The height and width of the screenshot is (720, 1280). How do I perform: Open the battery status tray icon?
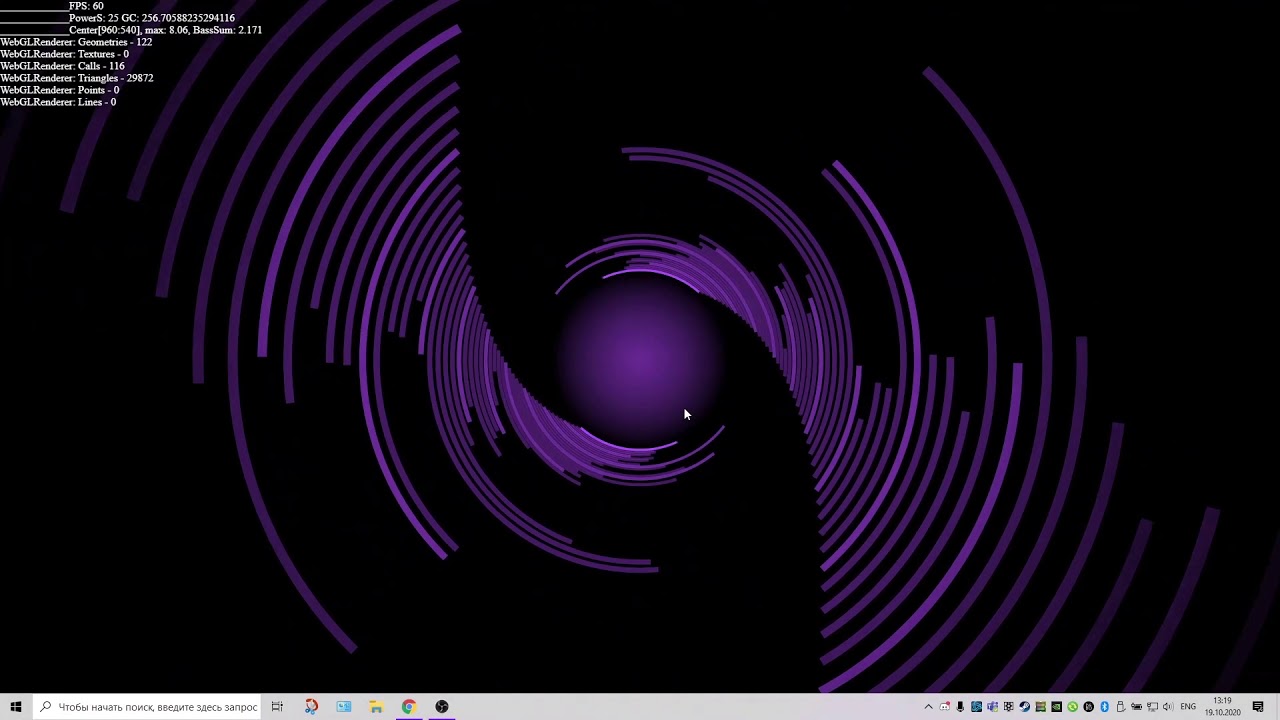click(x=1136, y=707)
